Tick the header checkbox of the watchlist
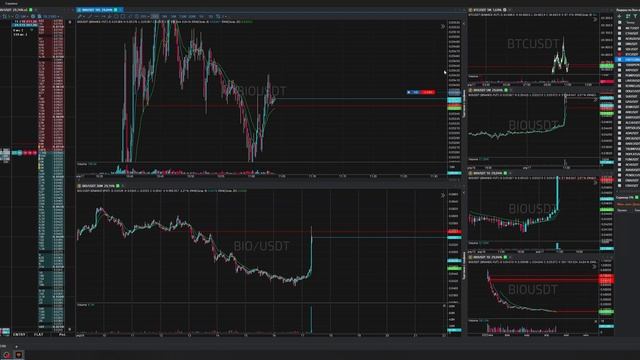This screenshot has width=640, height=360. [x=620, y=22]
